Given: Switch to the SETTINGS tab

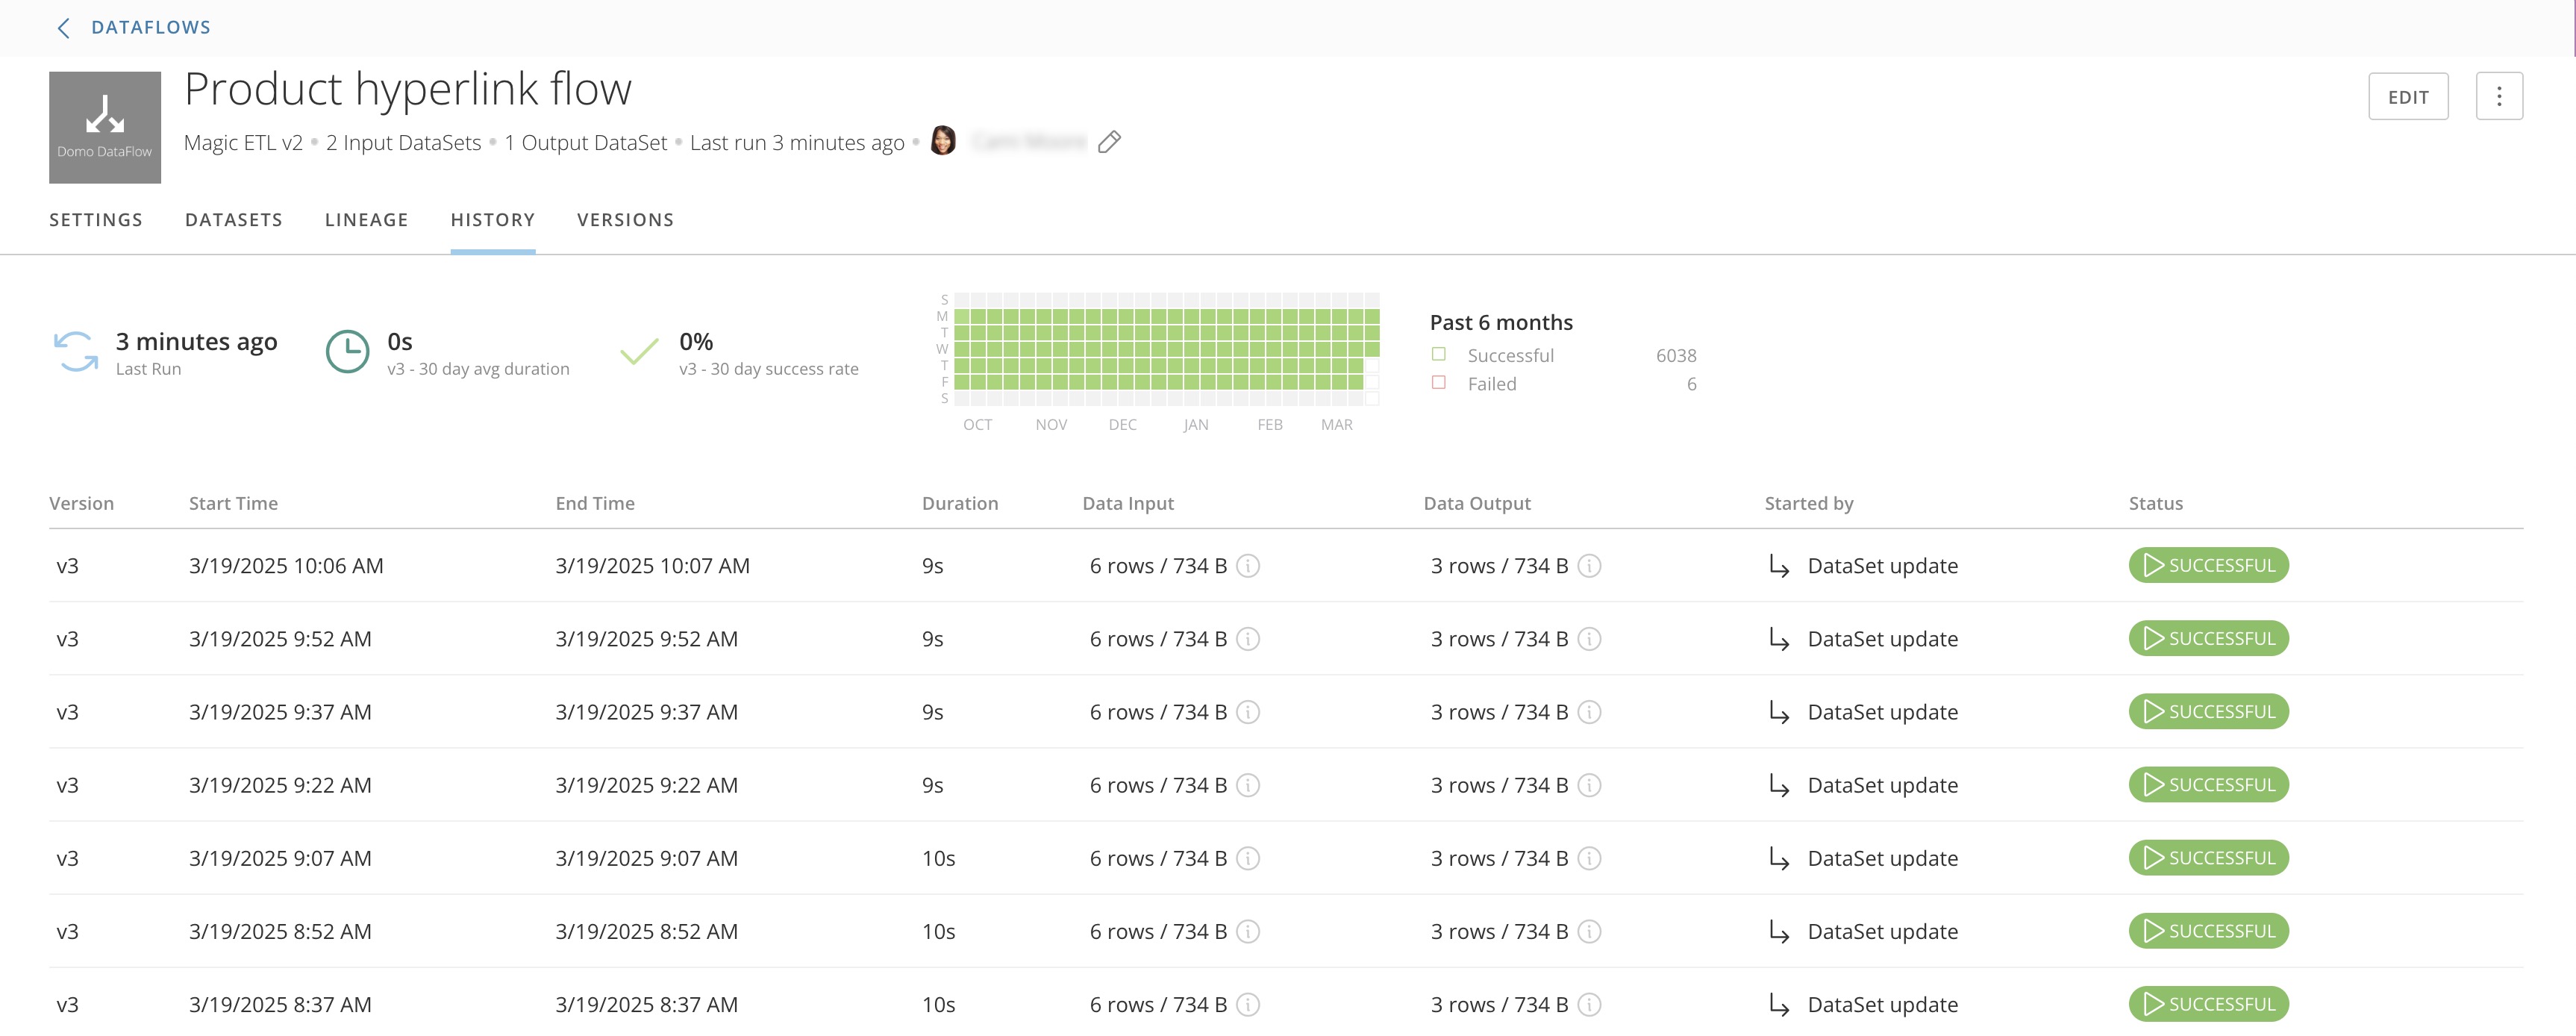Looking at the screenshot, I should point(96,220).
